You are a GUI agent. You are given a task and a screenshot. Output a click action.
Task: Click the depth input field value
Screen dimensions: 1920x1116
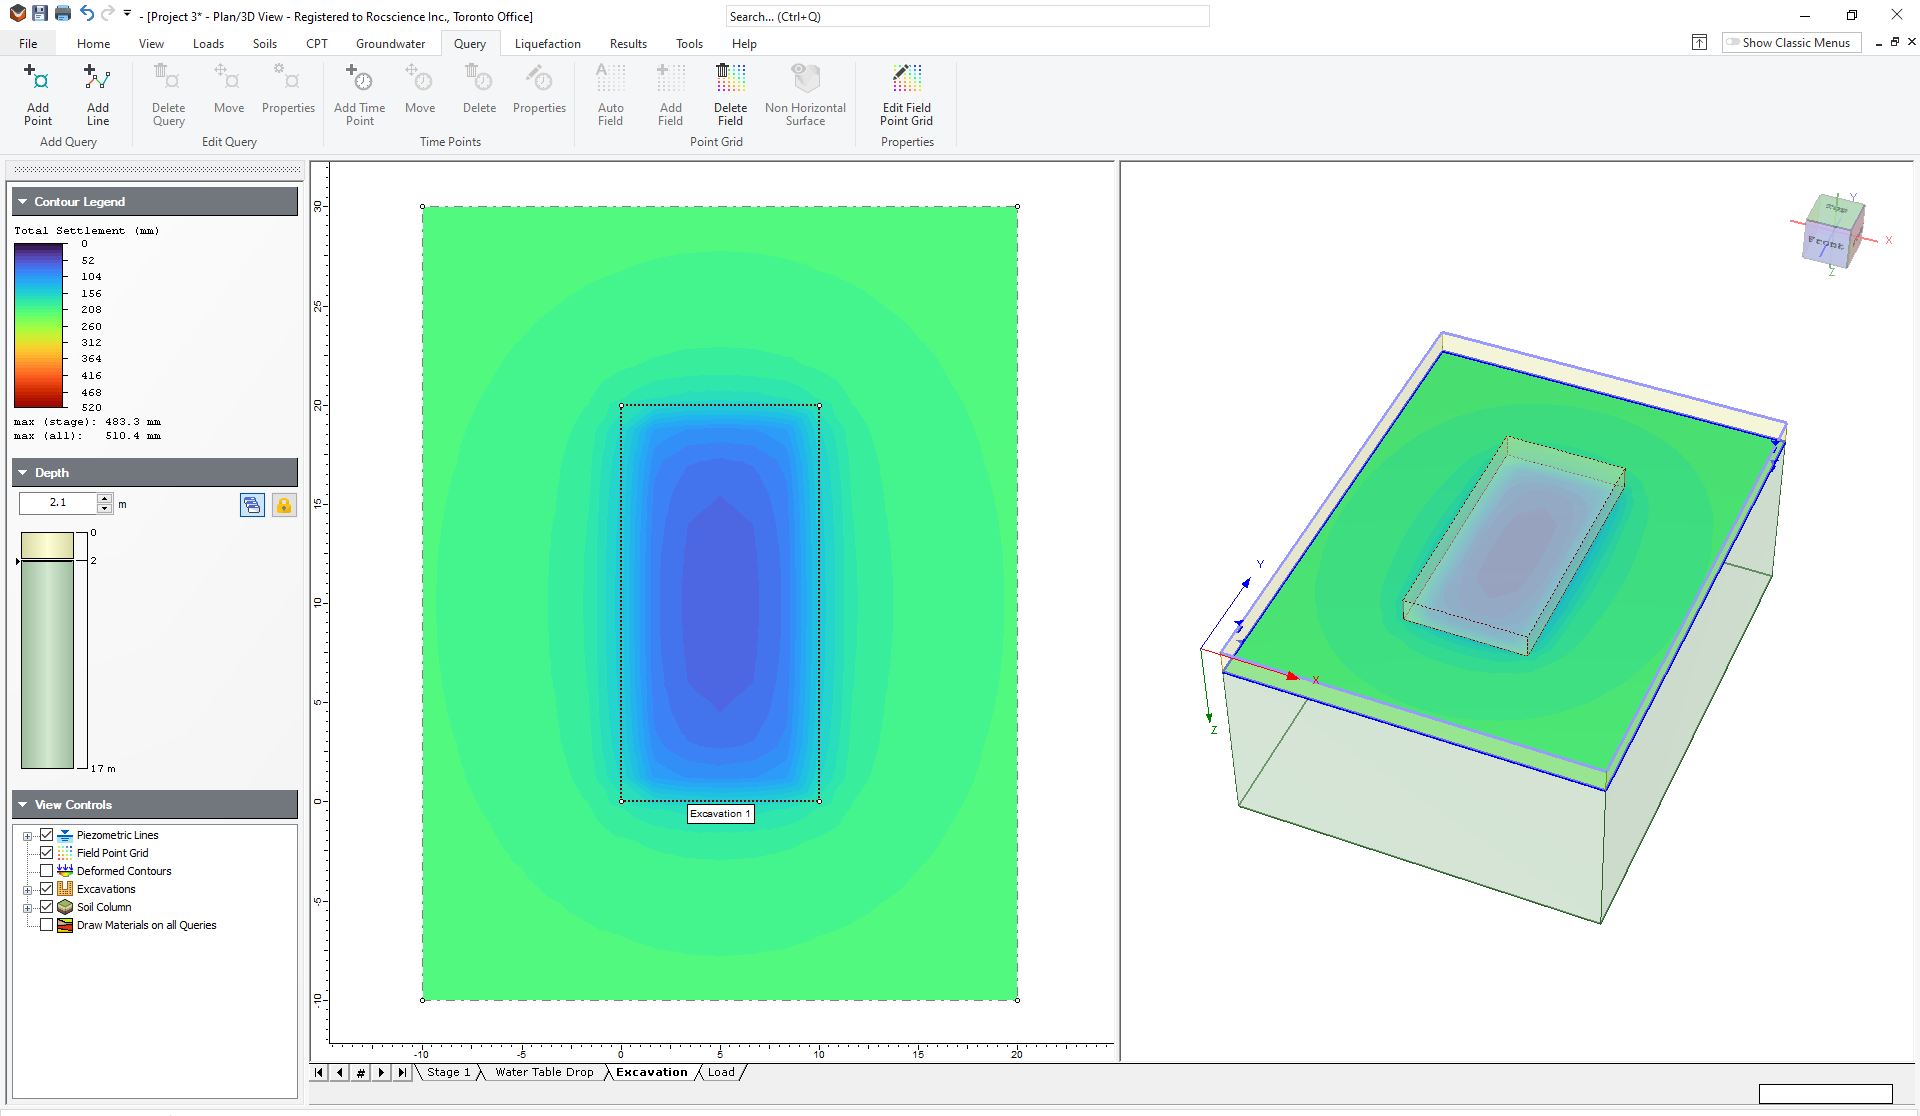click(58, 502)
